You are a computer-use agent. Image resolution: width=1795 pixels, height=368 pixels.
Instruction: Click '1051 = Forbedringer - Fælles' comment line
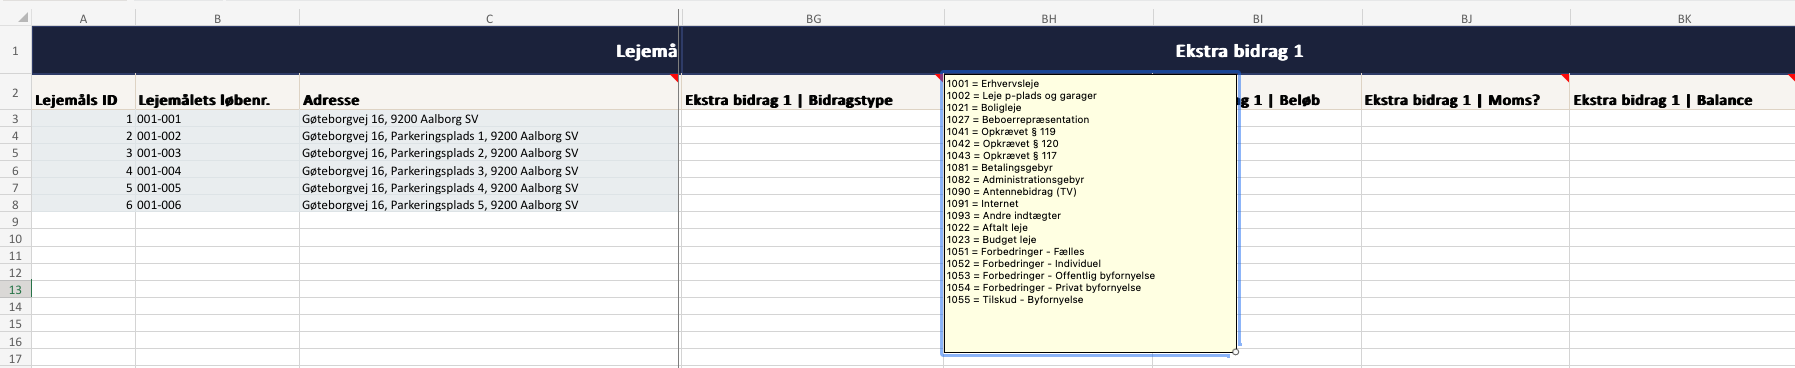pyautogui.click(x=1015, y=252)
